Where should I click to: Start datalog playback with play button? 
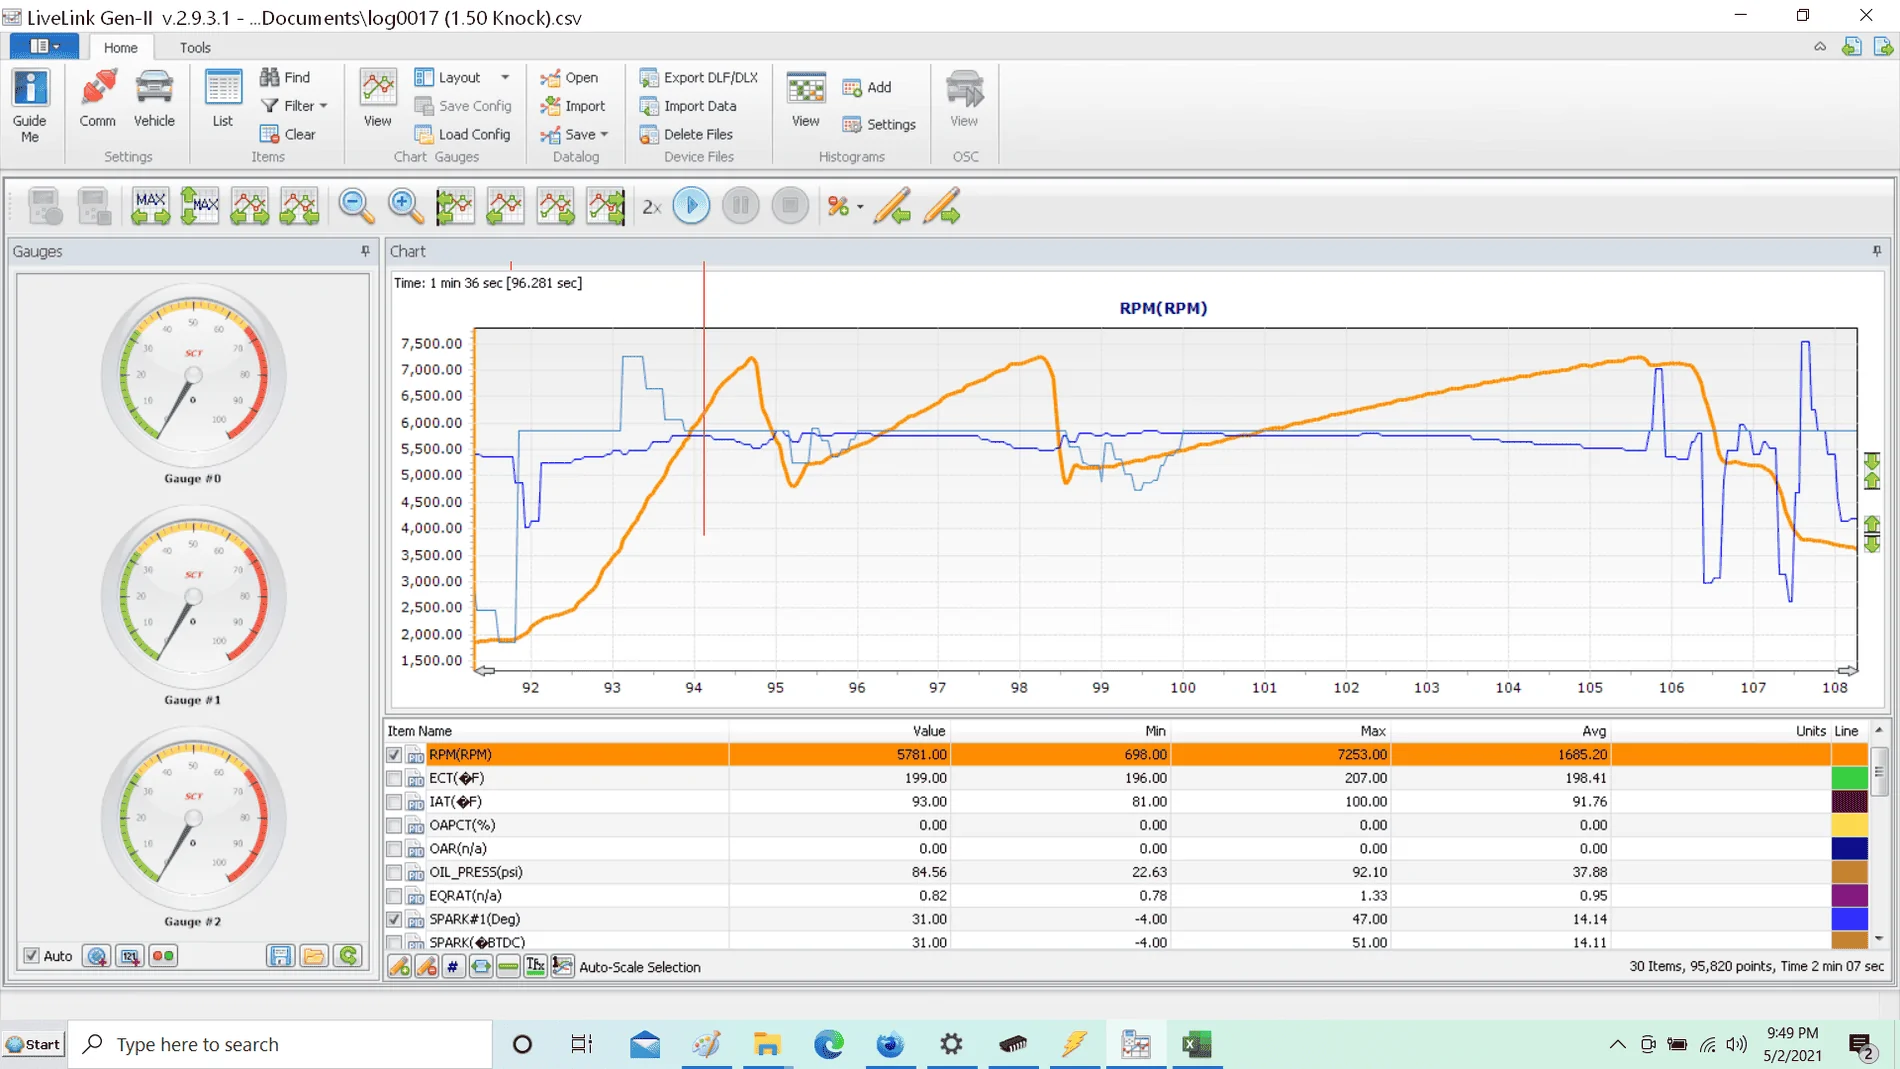691,206
